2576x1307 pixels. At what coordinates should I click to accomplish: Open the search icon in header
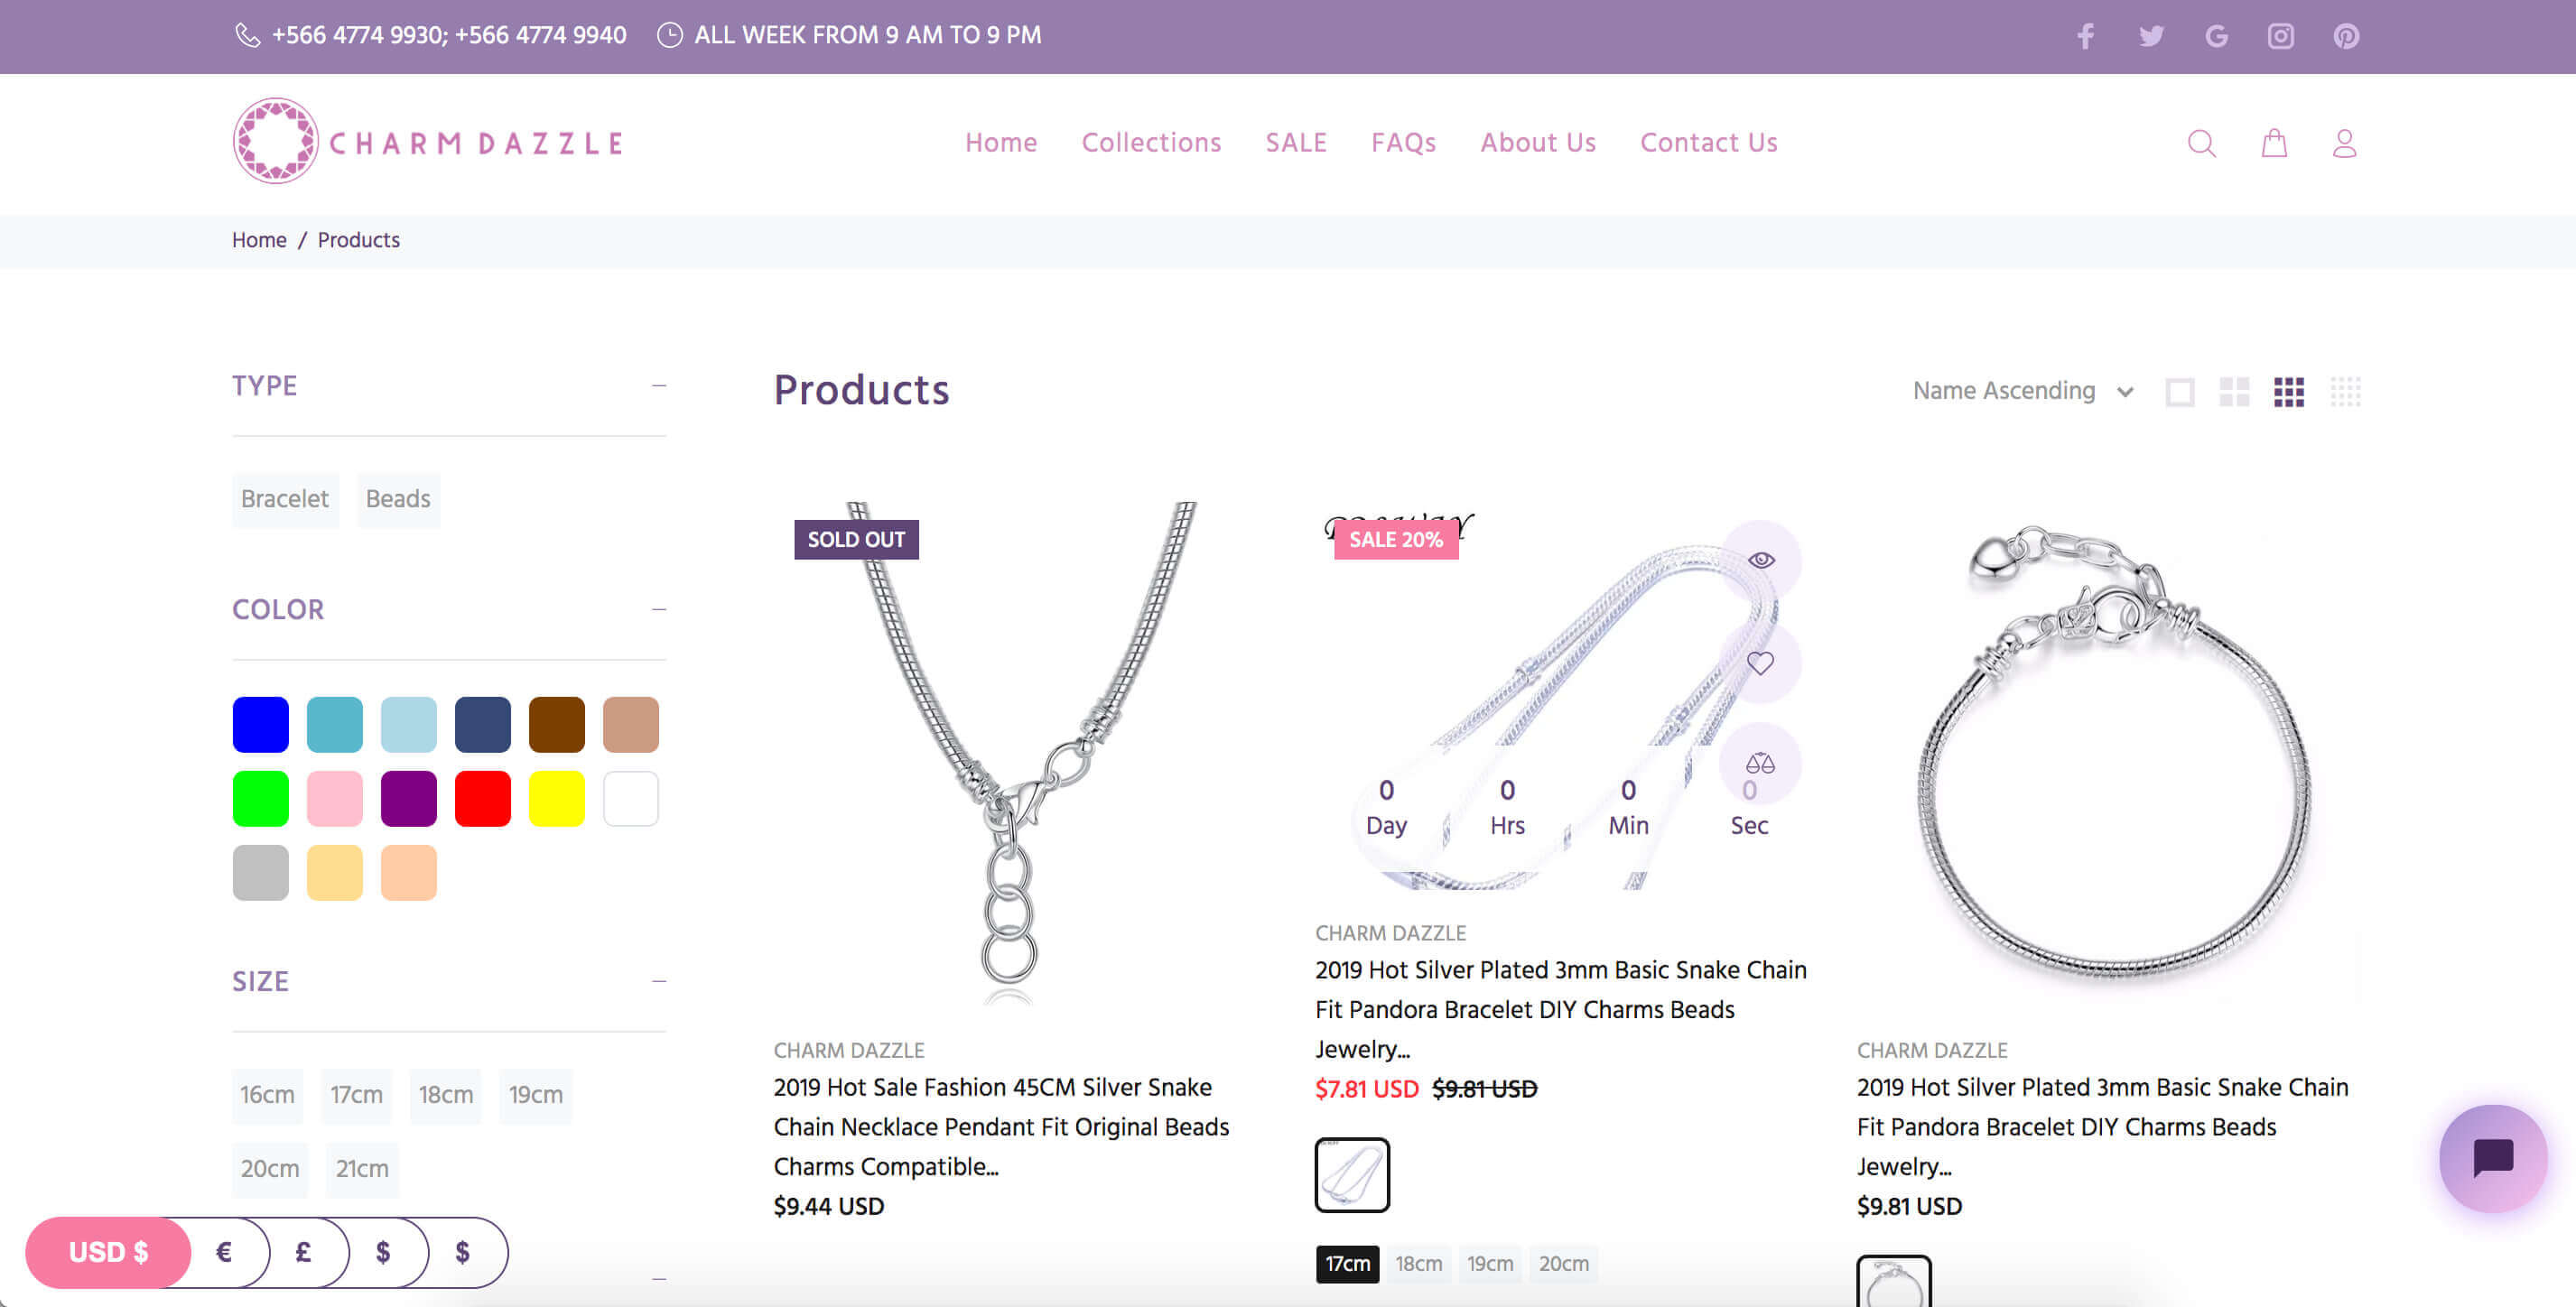pyautogui.click(x=2201, y=144)
